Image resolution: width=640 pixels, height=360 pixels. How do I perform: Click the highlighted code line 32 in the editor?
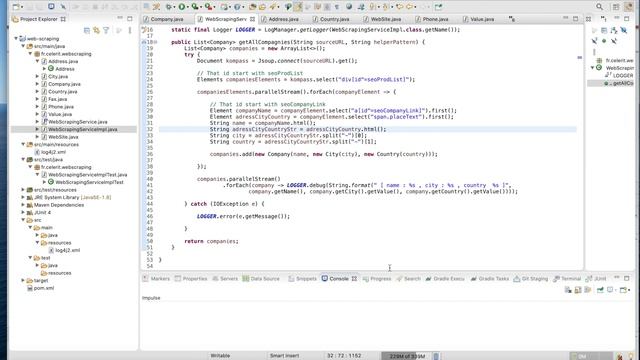[x=367, y=129]
